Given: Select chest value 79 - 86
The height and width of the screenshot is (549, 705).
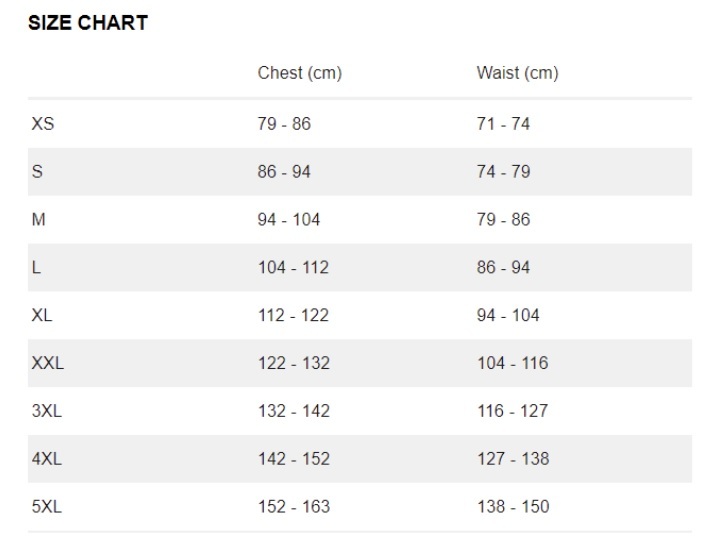Looking at the screenshot, I should pyautogui.click(x=284, y=124).
